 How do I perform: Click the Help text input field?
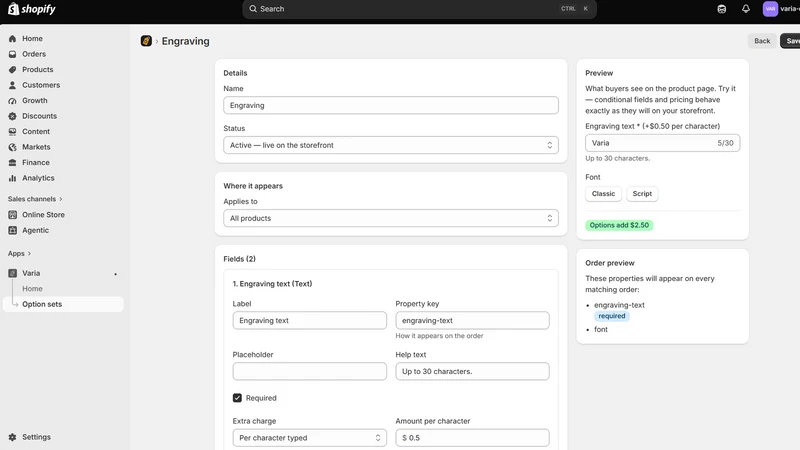coord(472,371)
